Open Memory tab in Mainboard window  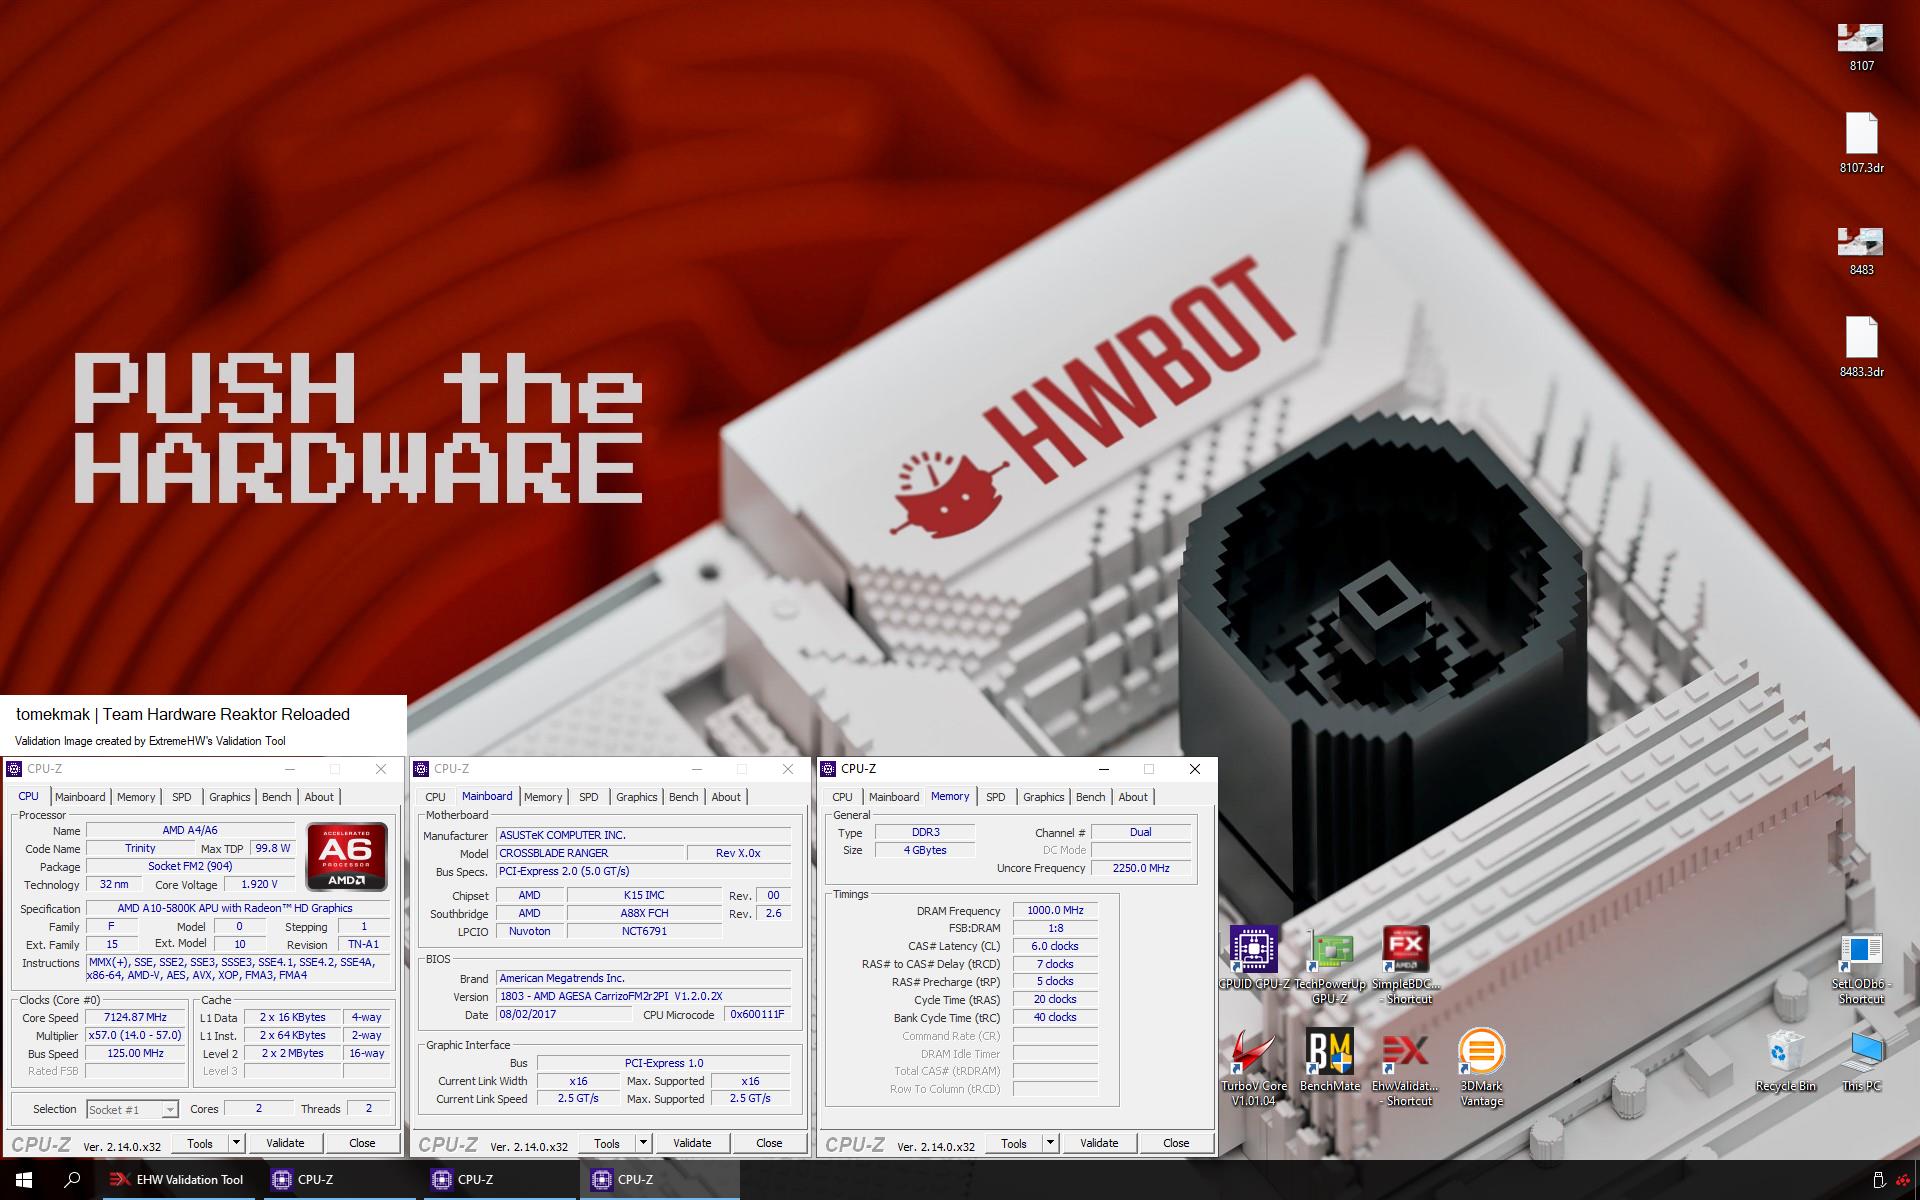[543, 797]
